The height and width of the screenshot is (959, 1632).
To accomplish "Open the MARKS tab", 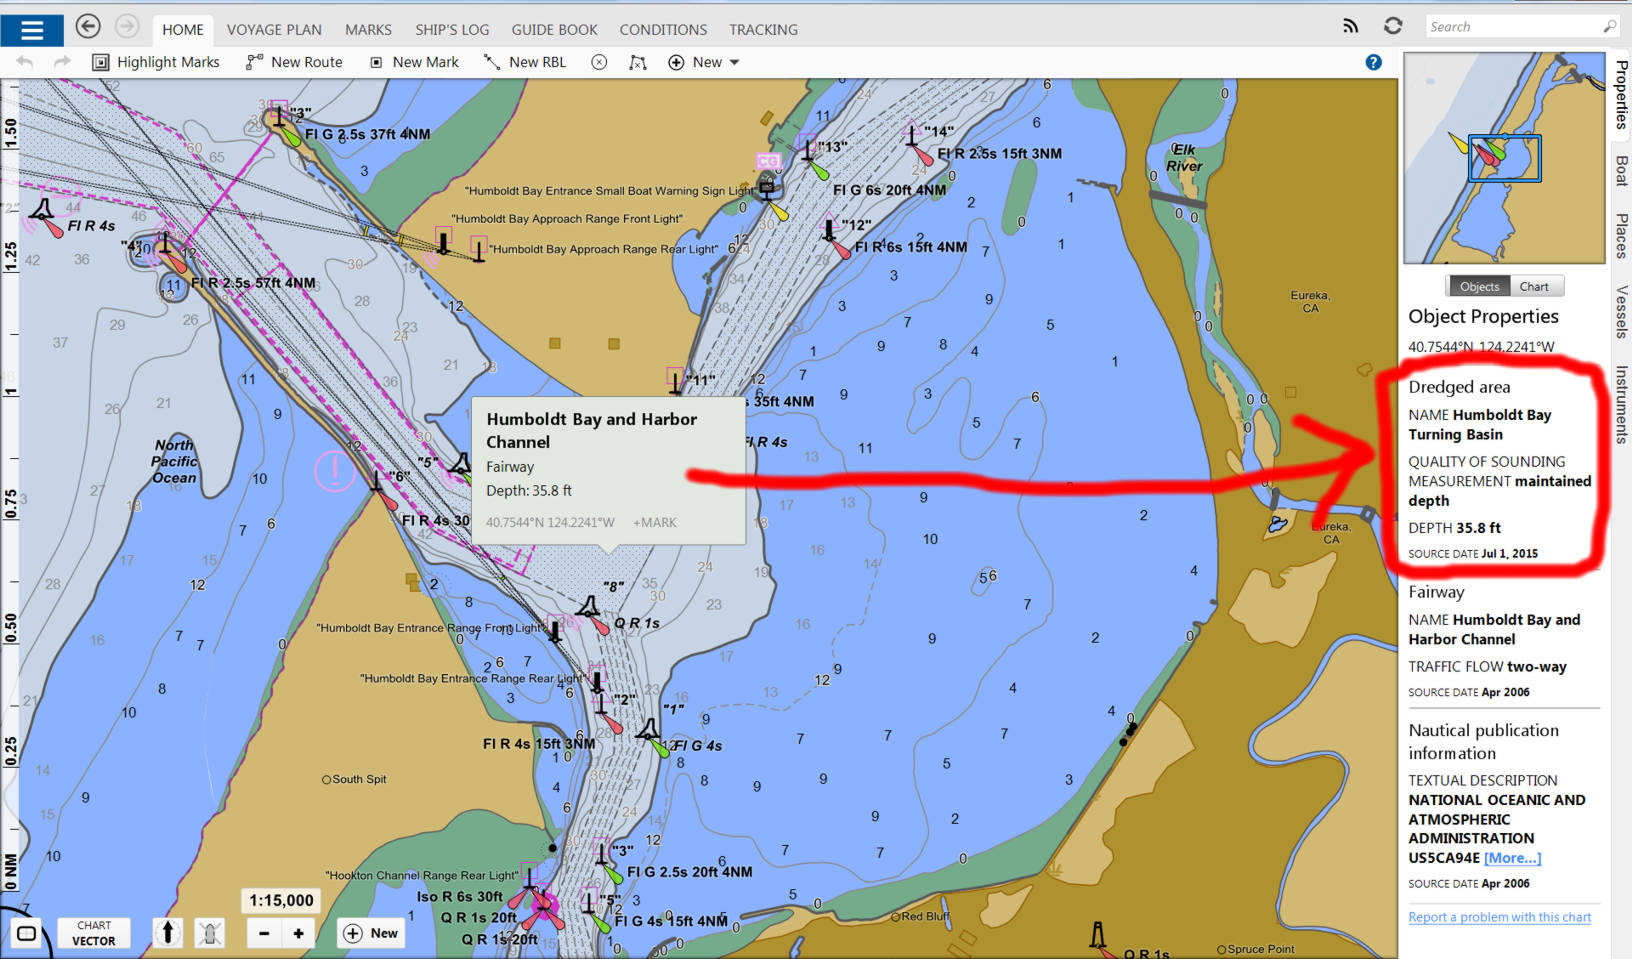I will tap(368, 30).
